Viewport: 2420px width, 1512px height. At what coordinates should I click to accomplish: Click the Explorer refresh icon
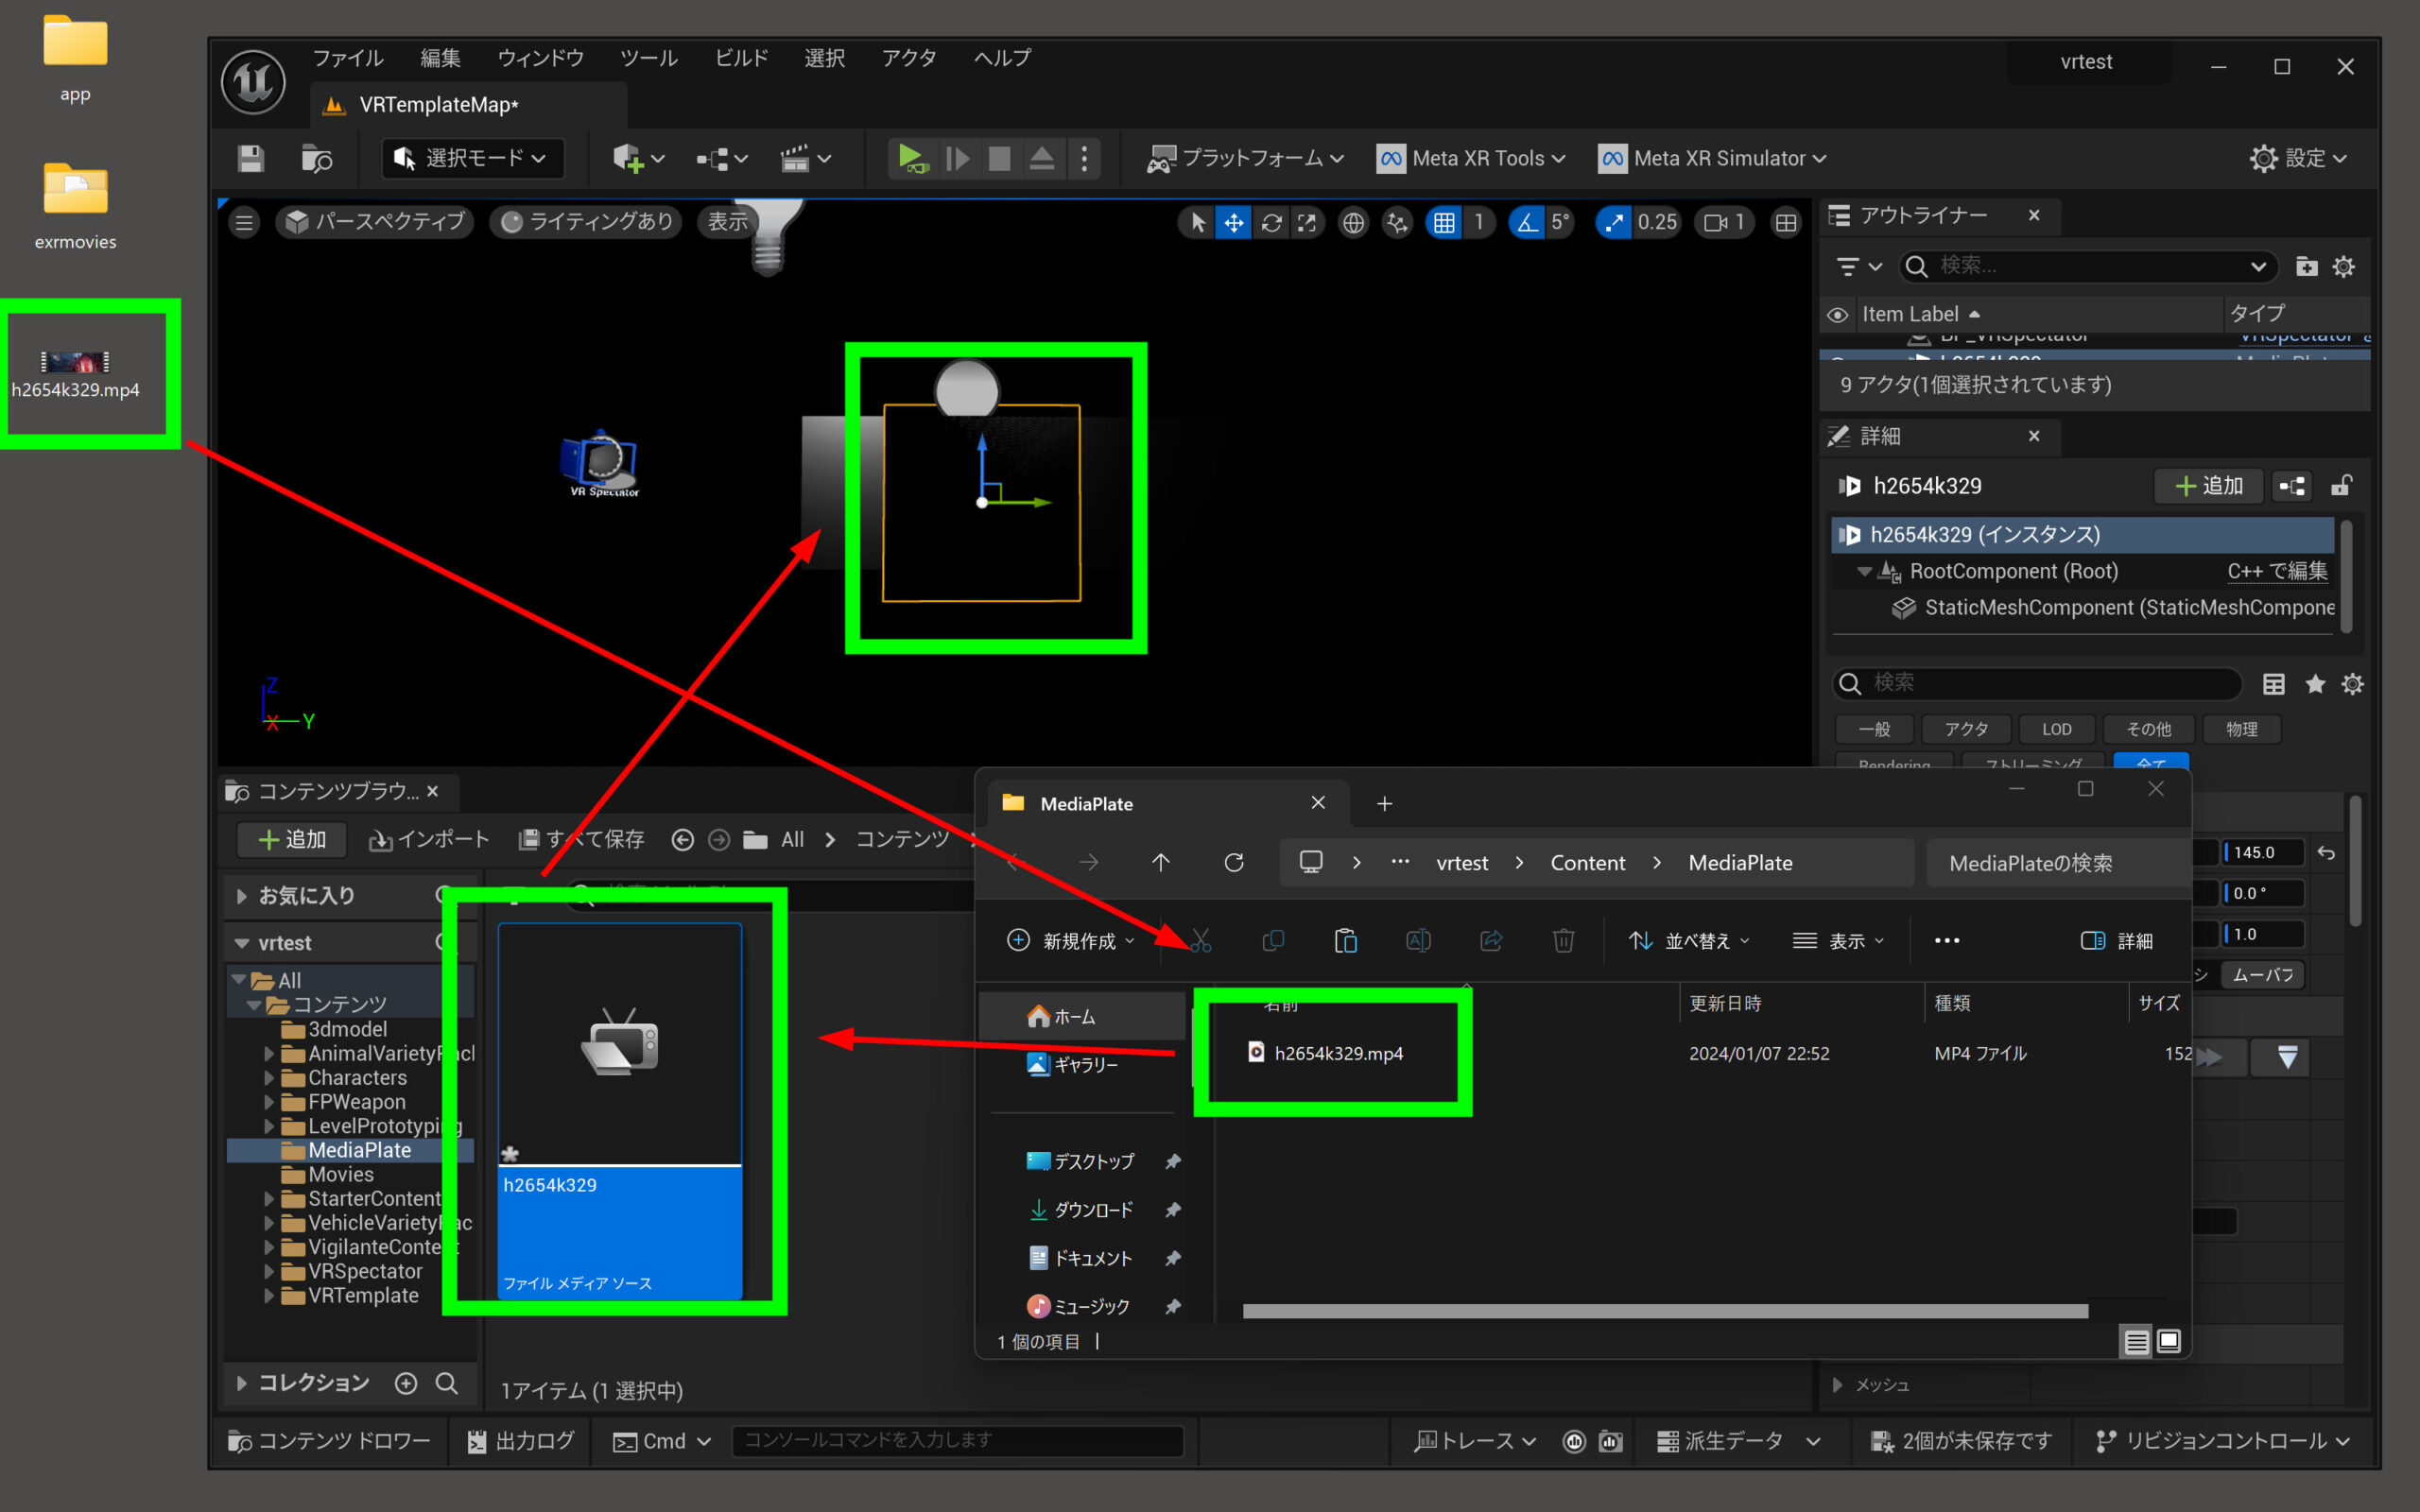point(1234,862)
